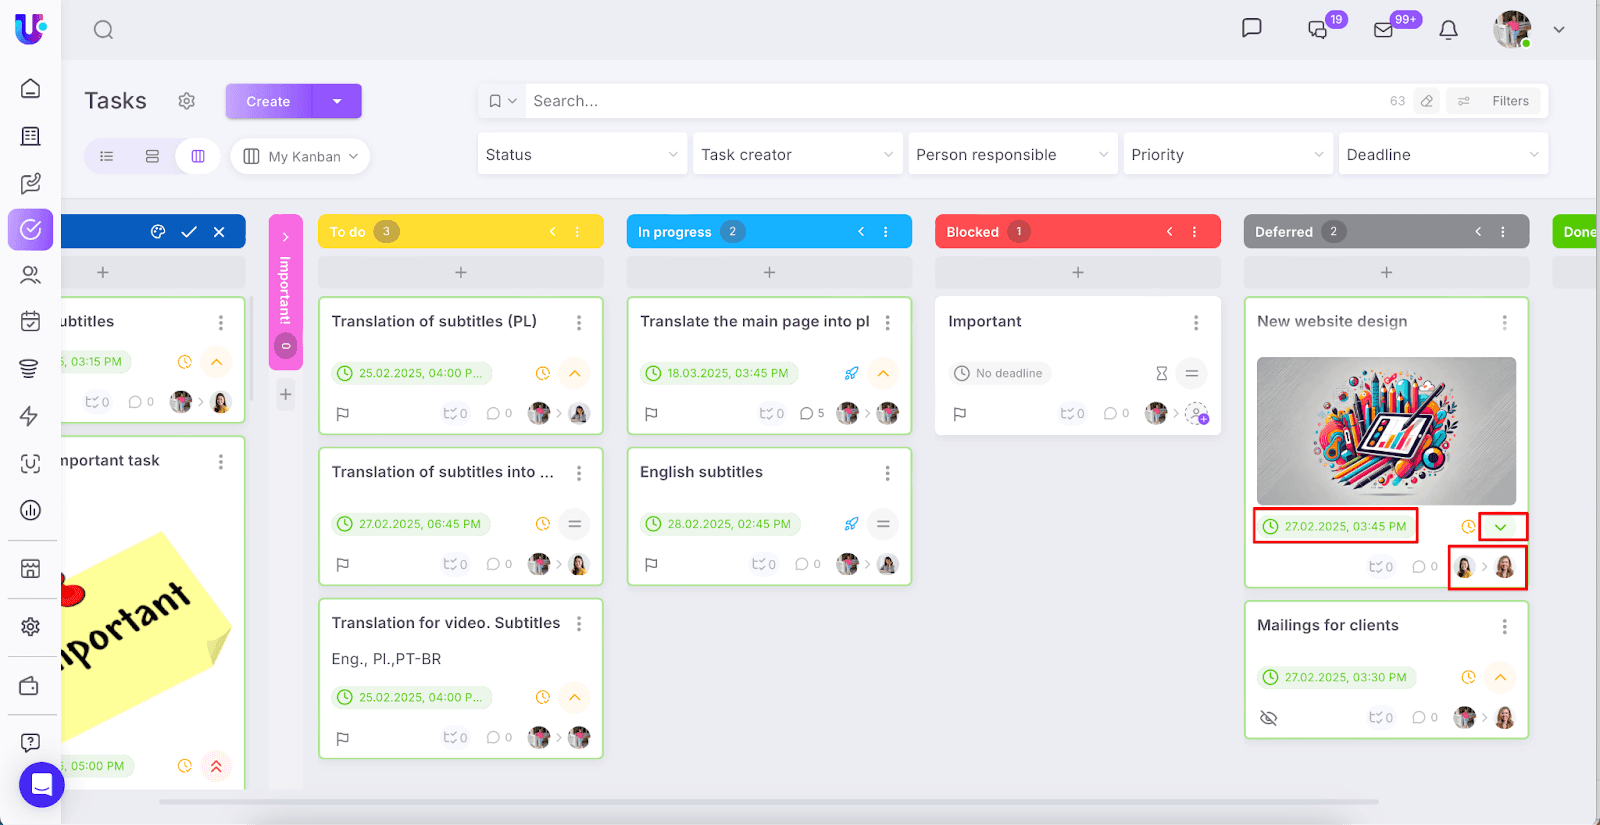1600x825 pixels.
Task: Open the reports chart icon in sidebar
Action: [30, 510]
